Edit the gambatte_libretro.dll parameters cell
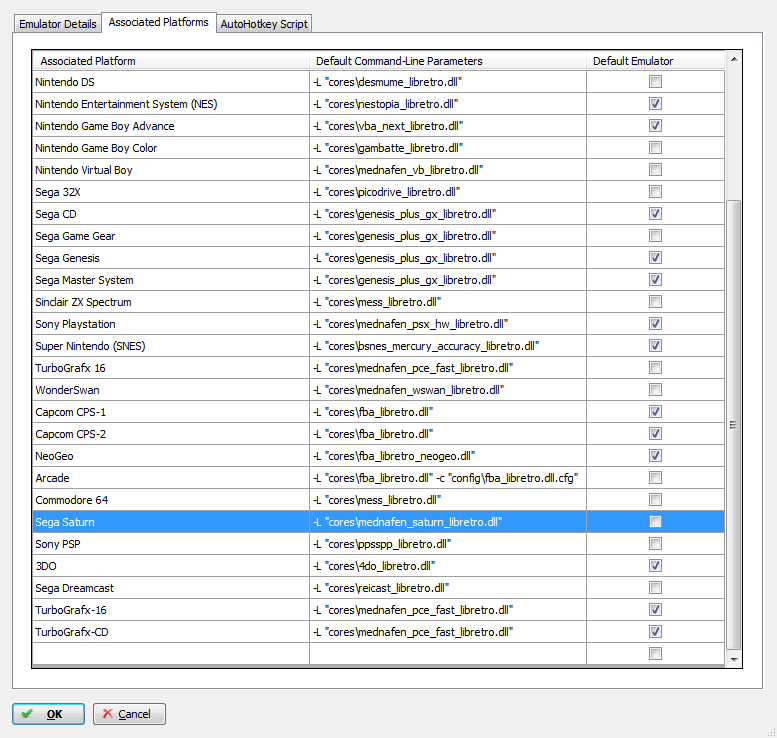This screenshot has height=738, width=777. pos(448,148)
